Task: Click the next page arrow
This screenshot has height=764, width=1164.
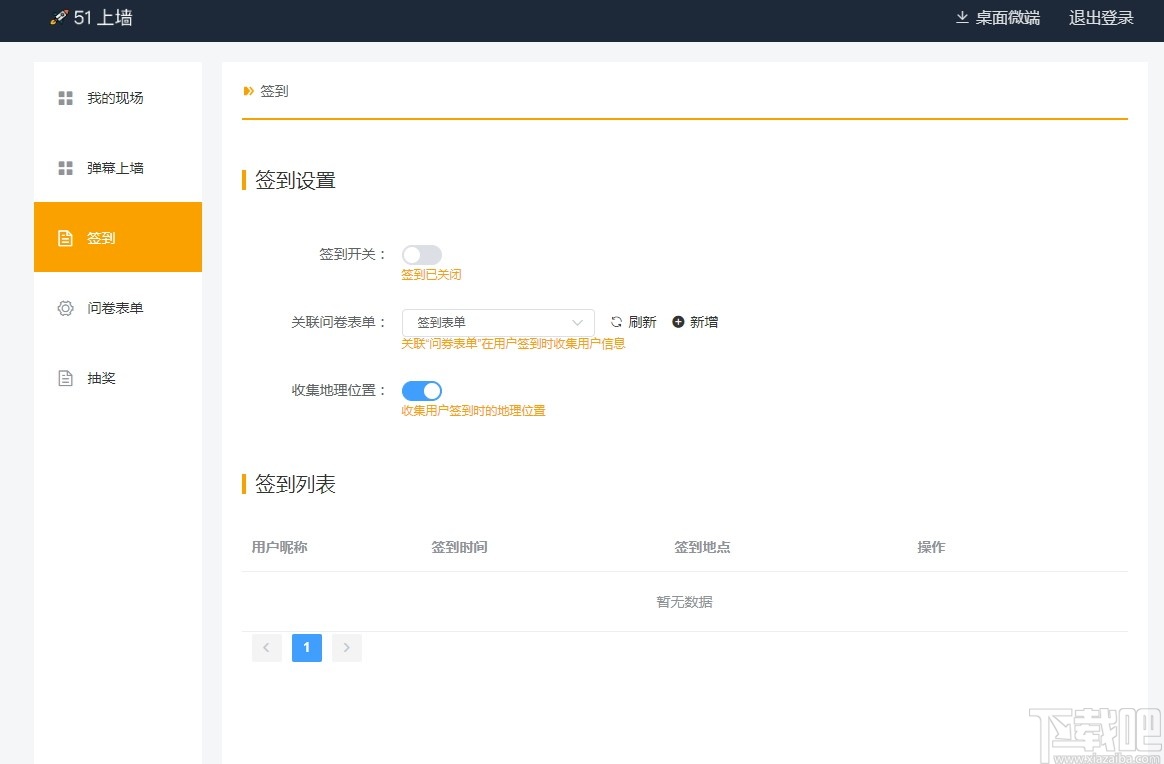Action: [346, 647]
